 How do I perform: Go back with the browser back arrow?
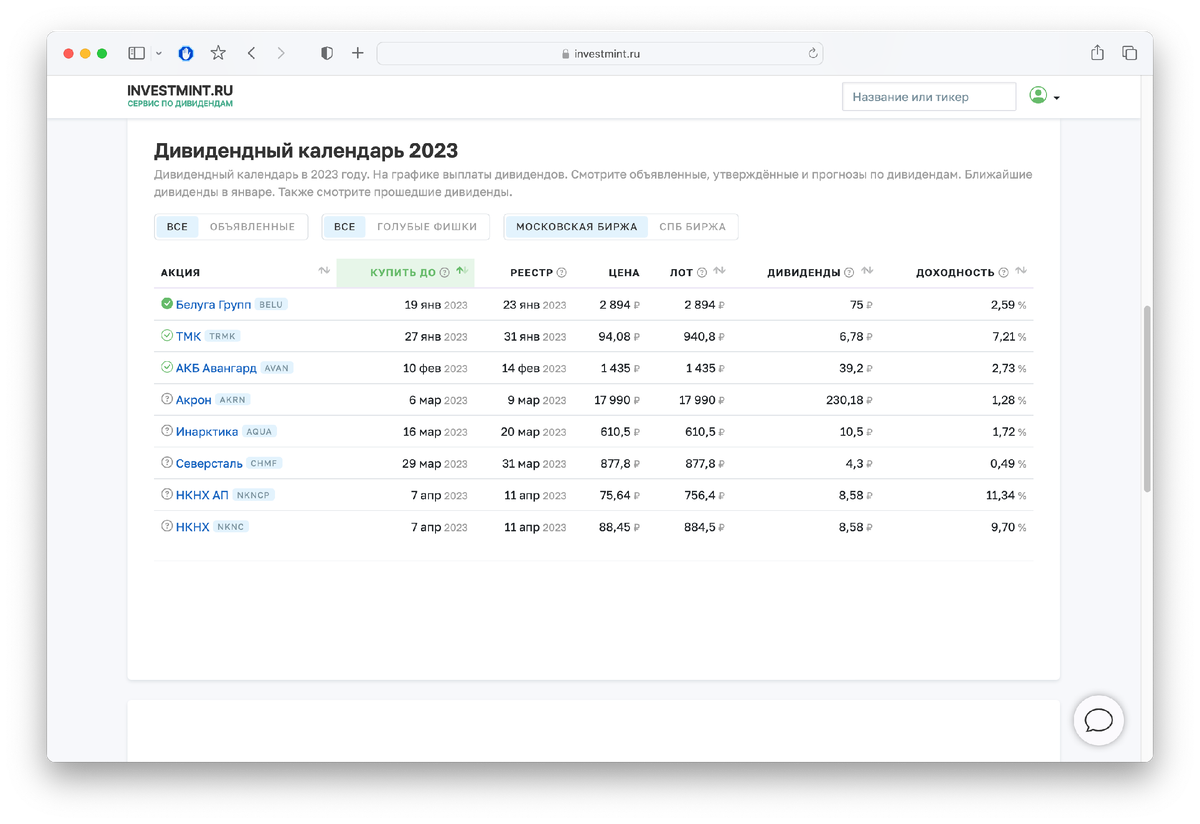pos(251,53)
